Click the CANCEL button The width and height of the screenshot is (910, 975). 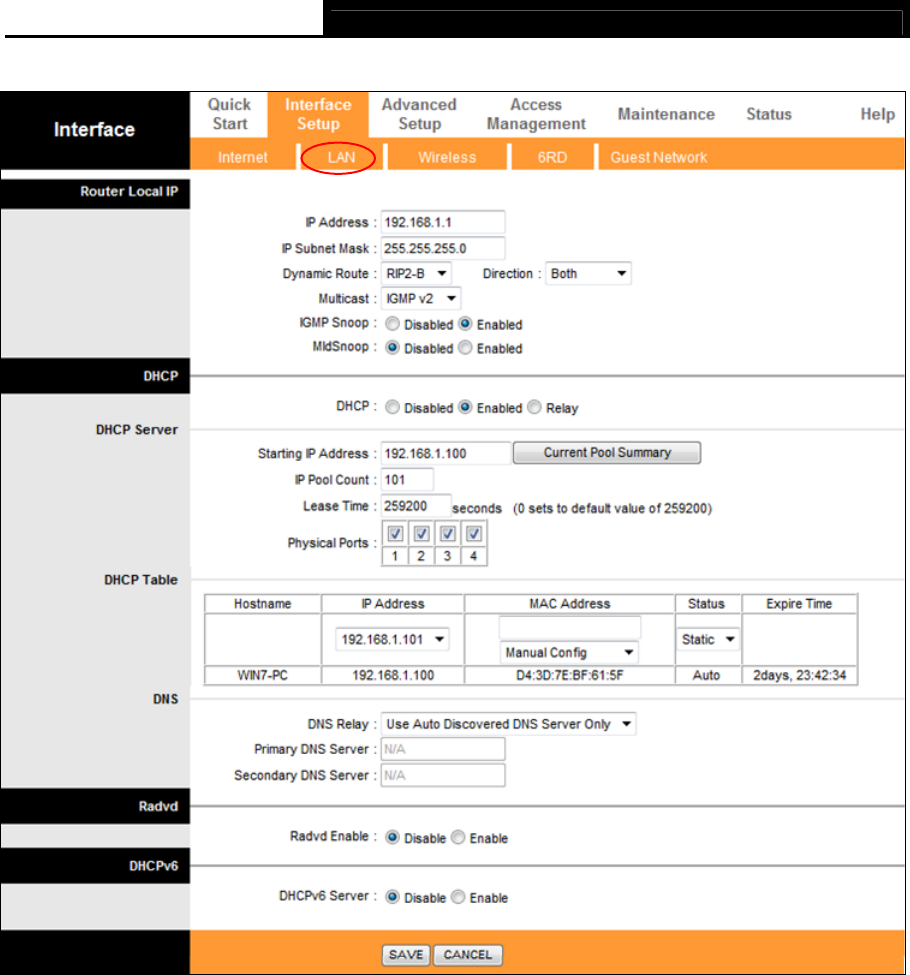(x=468, y=954)
